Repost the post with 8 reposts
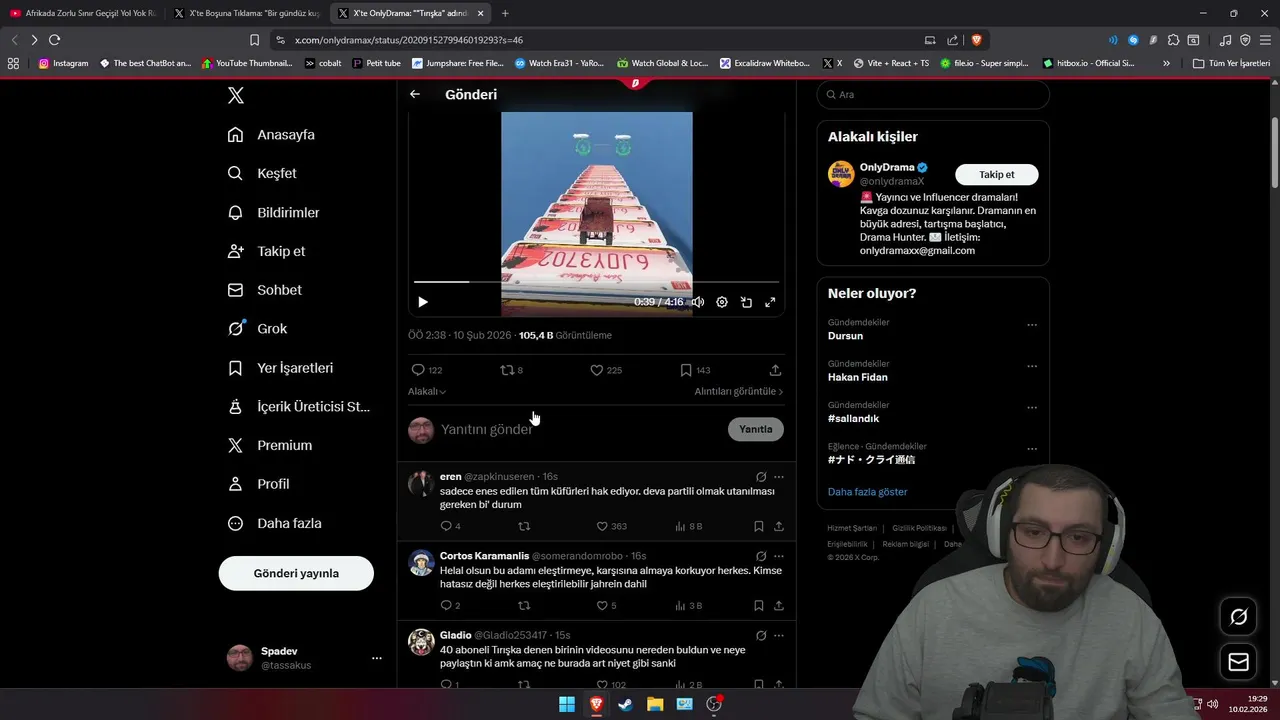Image resolution: width=1280 pixels, height=720 pixels. 512,370
